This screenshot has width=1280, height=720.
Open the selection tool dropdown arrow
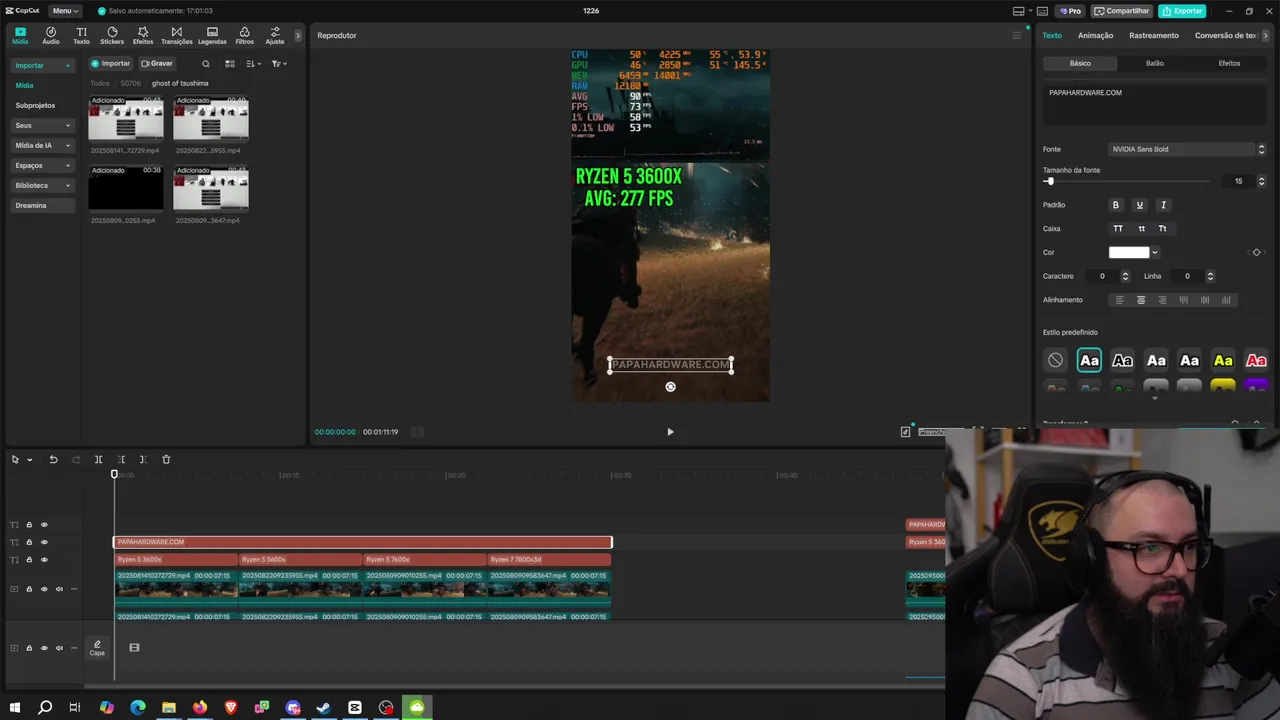(30, 460)
